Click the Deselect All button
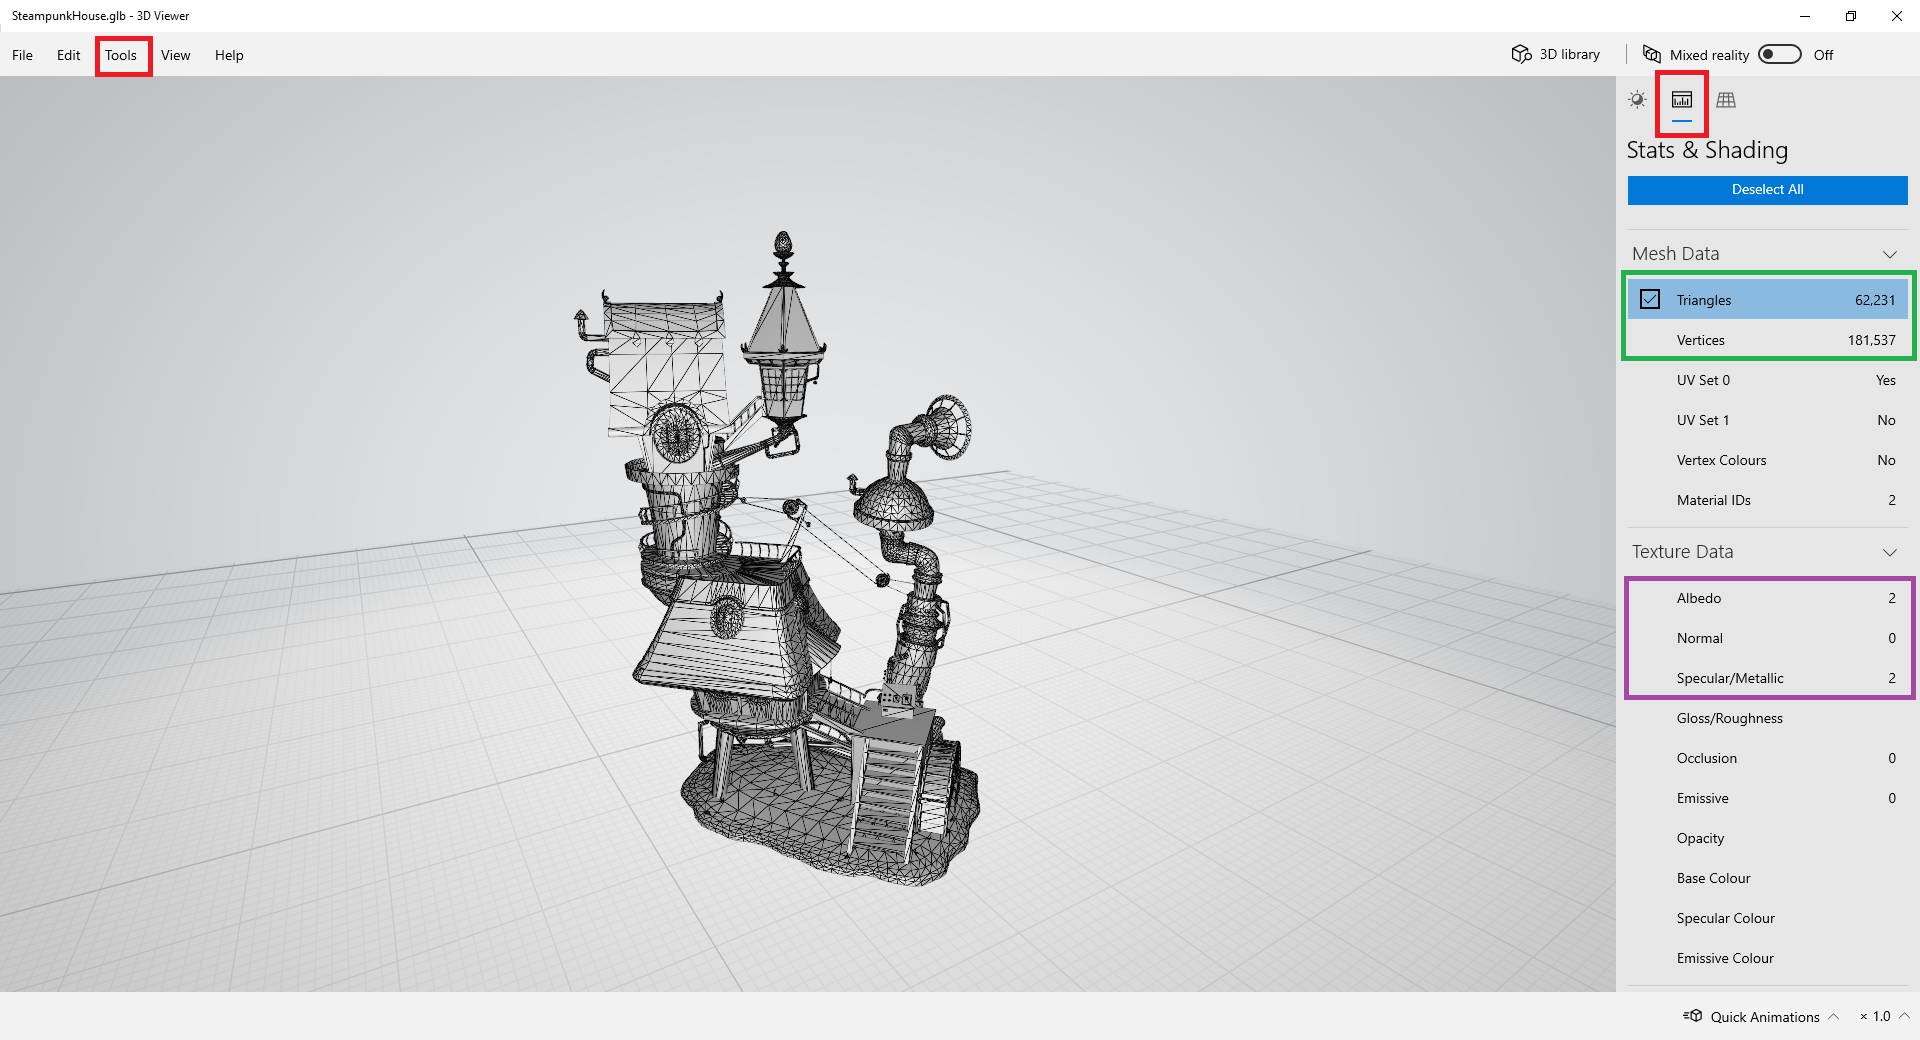The image size is (1920, 1040). [x=1767, y=190]
